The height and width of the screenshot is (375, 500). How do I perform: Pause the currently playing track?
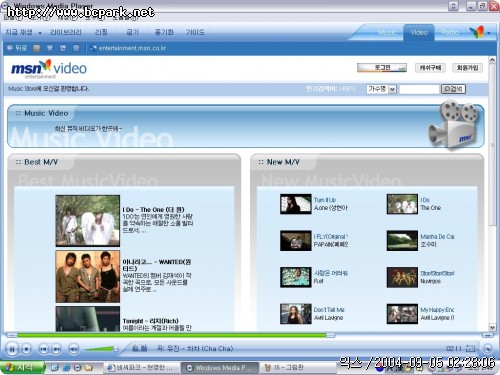click(12, 349)
